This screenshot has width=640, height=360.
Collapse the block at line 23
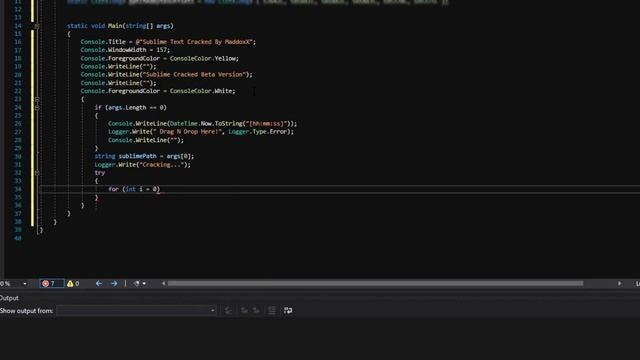[x=37, y=99]
